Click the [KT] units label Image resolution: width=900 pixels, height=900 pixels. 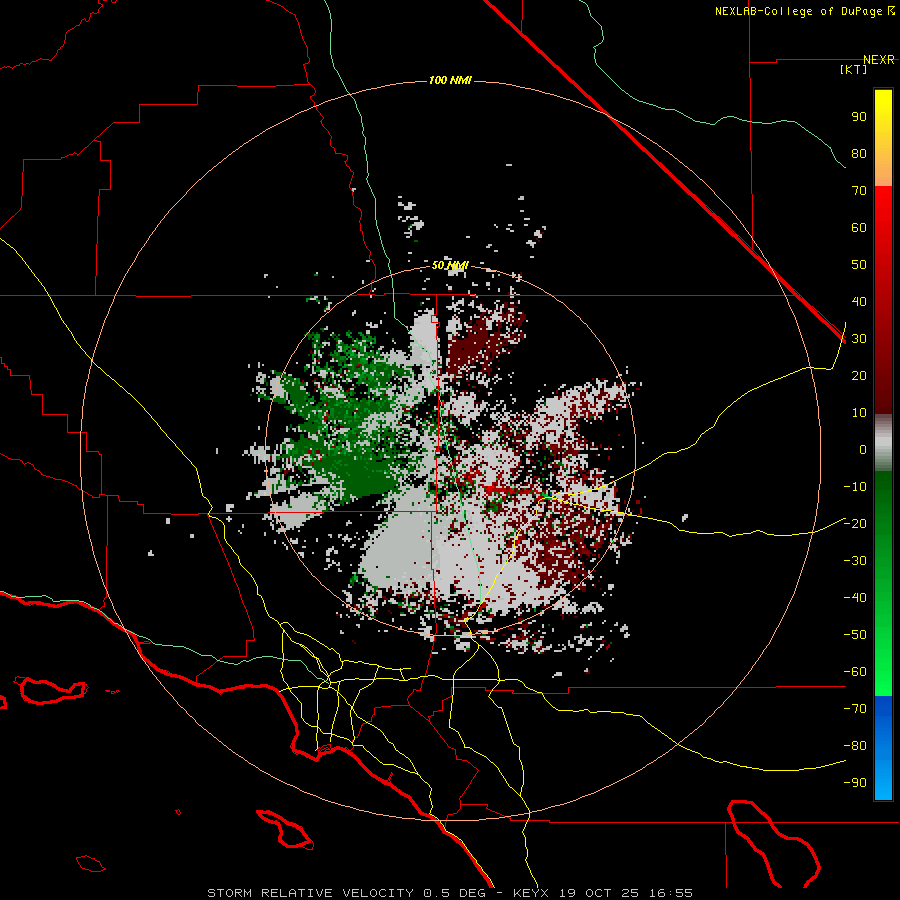coord(853,69)
